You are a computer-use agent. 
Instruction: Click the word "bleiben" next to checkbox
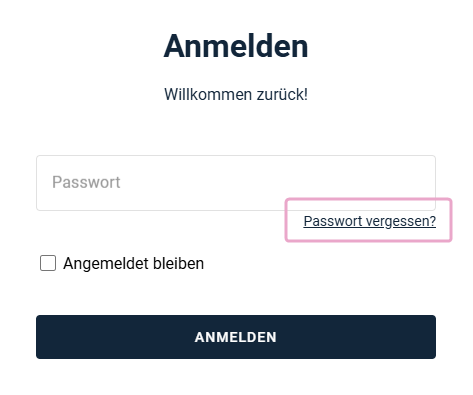coord(178,263)
